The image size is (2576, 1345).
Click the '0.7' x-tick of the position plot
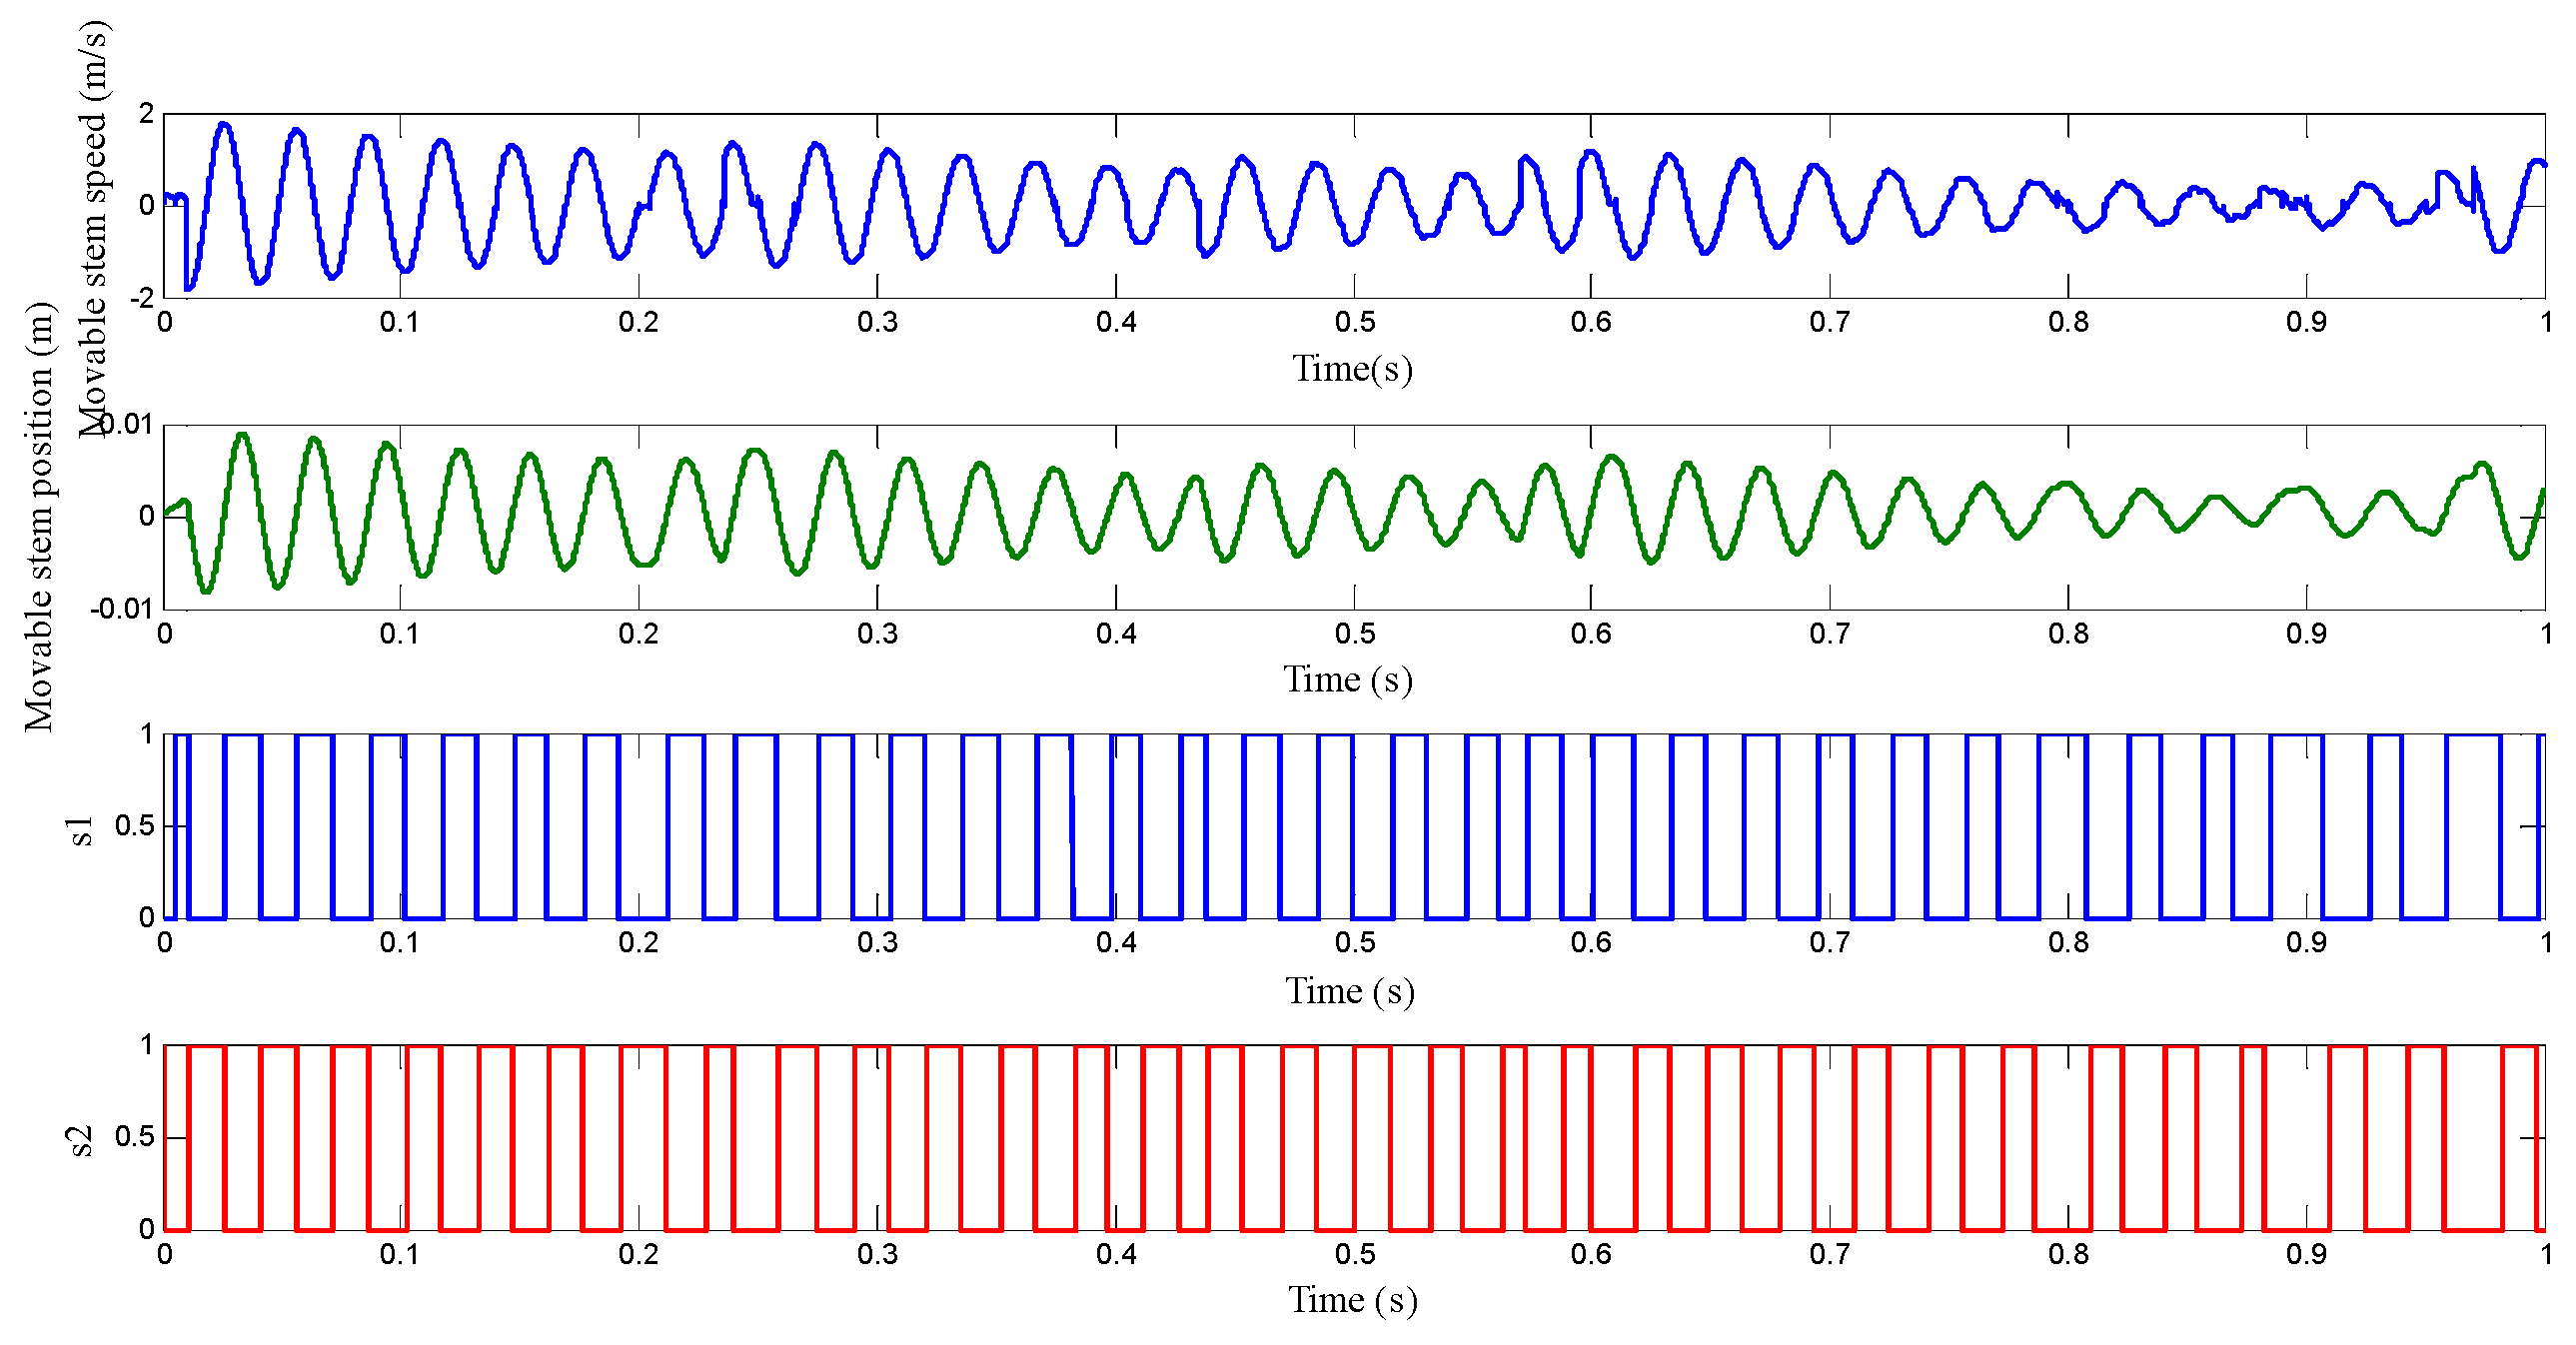click(x=1829, y=633)
